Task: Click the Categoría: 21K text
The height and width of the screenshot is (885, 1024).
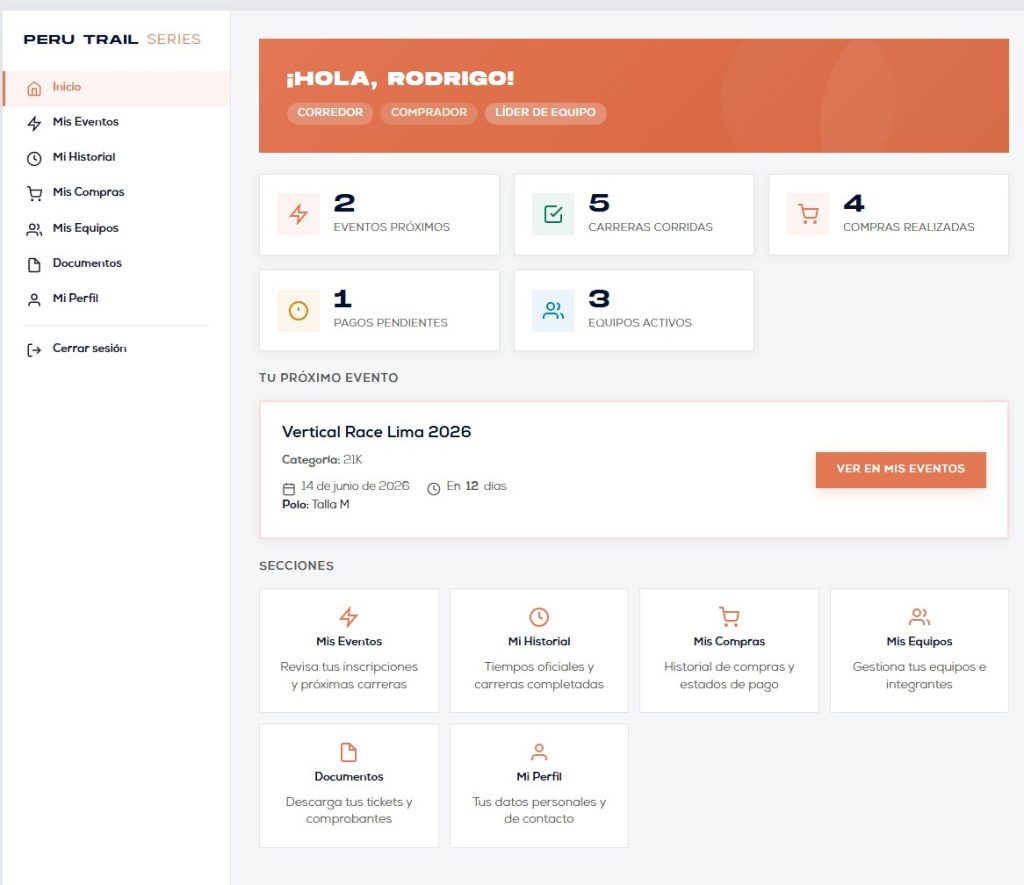Action: coord(322,460)
